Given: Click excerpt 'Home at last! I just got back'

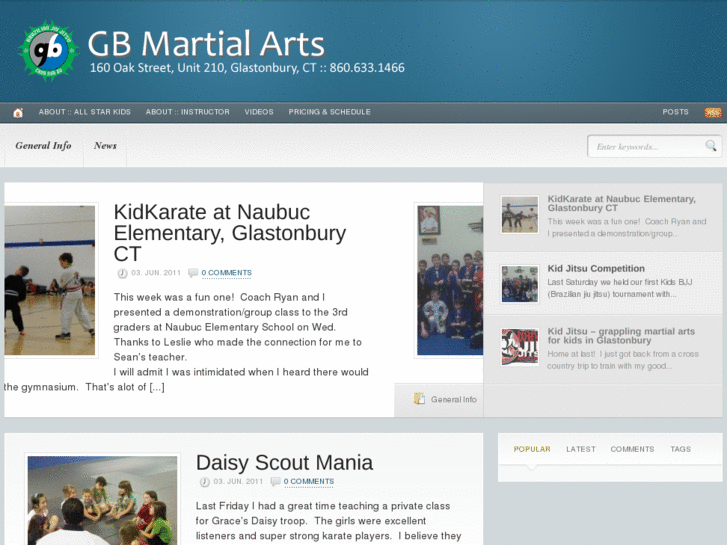Looking at the screenshot, I should [x=623, y=360].
